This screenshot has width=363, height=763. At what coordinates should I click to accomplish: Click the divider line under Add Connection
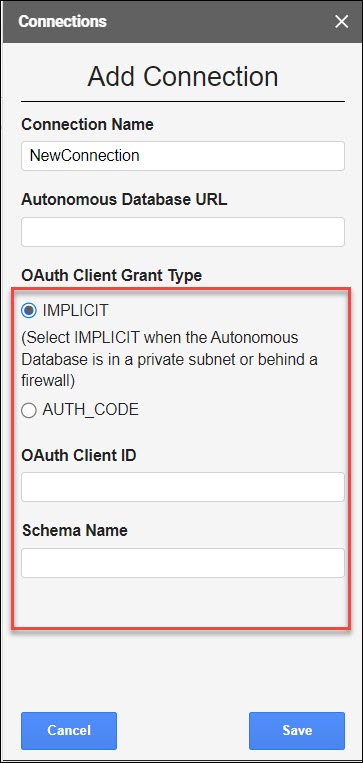tap(183, 102)
